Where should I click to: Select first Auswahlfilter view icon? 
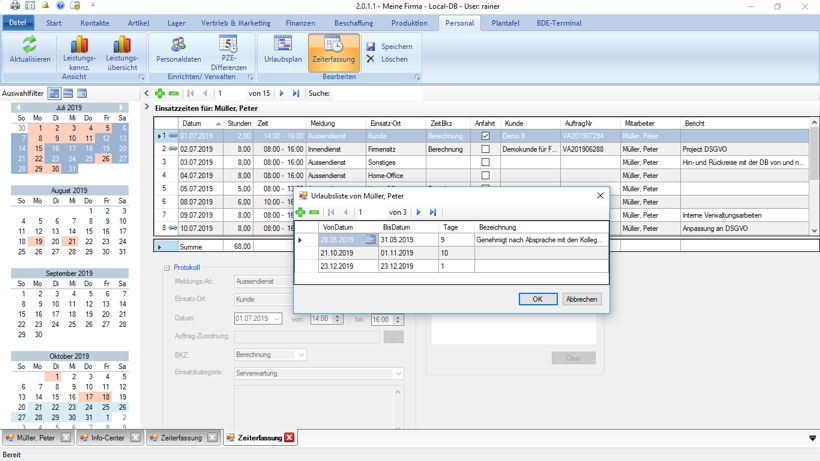coord(54,94)
